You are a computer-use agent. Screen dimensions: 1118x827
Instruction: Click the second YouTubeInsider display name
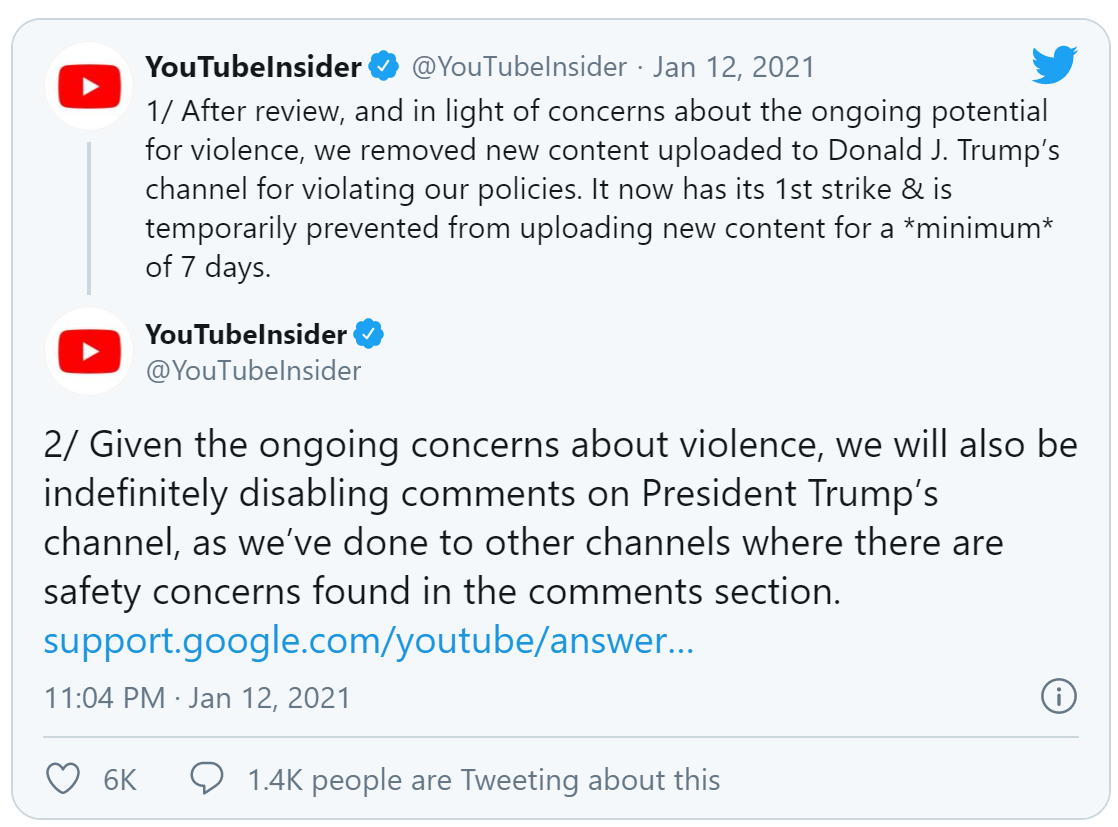(x=246, y=334)
